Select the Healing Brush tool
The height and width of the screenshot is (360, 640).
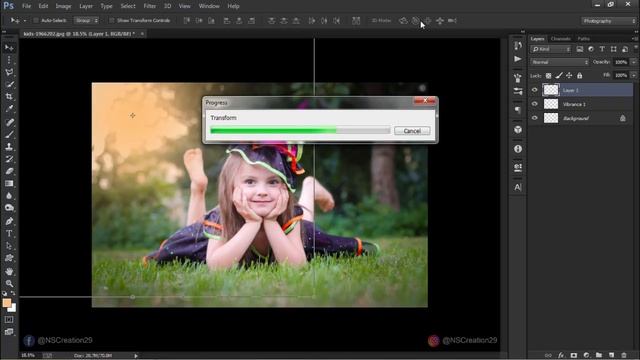pos(9,122)
